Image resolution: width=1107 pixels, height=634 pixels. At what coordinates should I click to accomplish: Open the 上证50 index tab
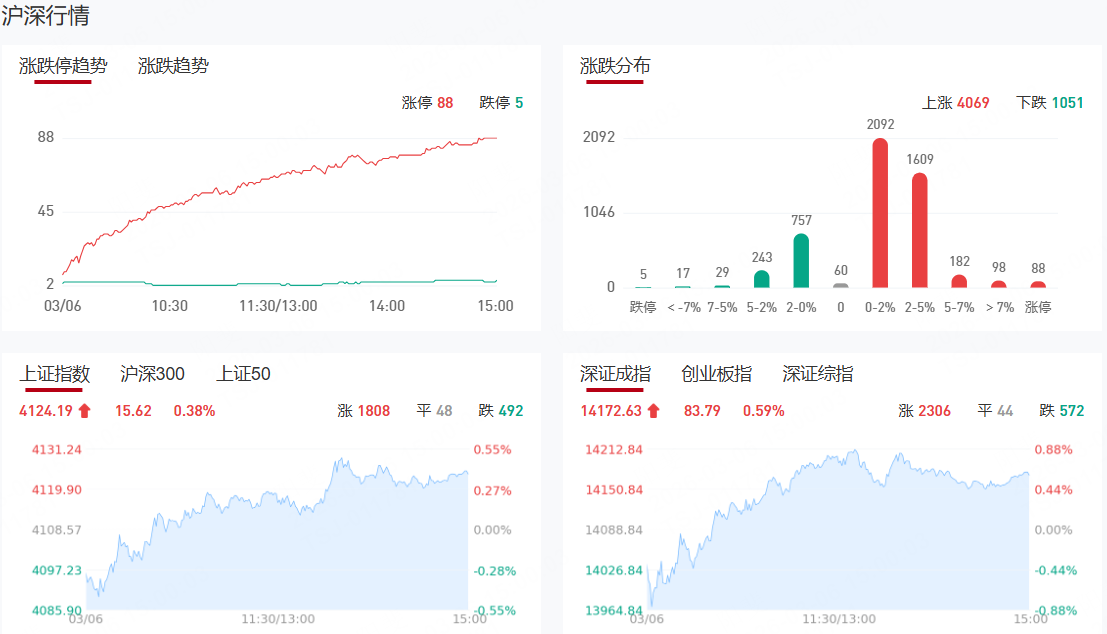pyautogui.click(x=243, y=374)
